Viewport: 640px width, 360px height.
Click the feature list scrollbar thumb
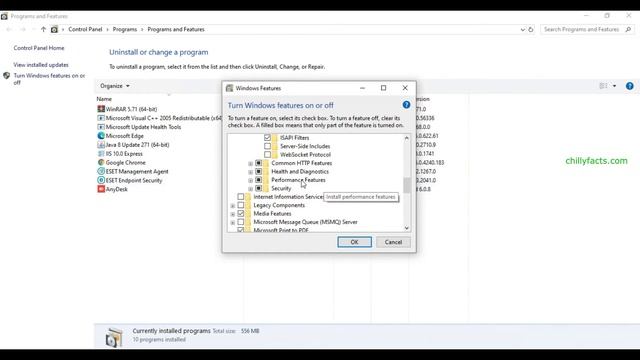[407, 185]
